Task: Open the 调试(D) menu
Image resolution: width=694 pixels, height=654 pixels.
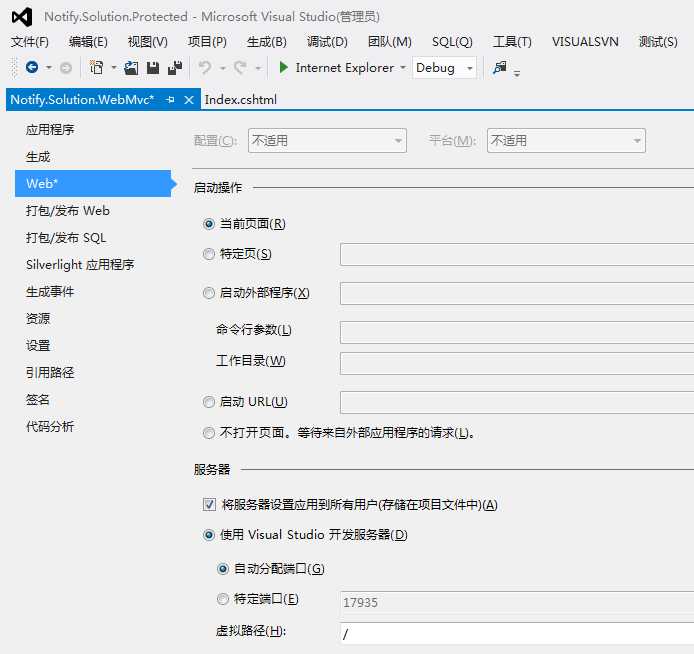Action: (x=327, y=42)
